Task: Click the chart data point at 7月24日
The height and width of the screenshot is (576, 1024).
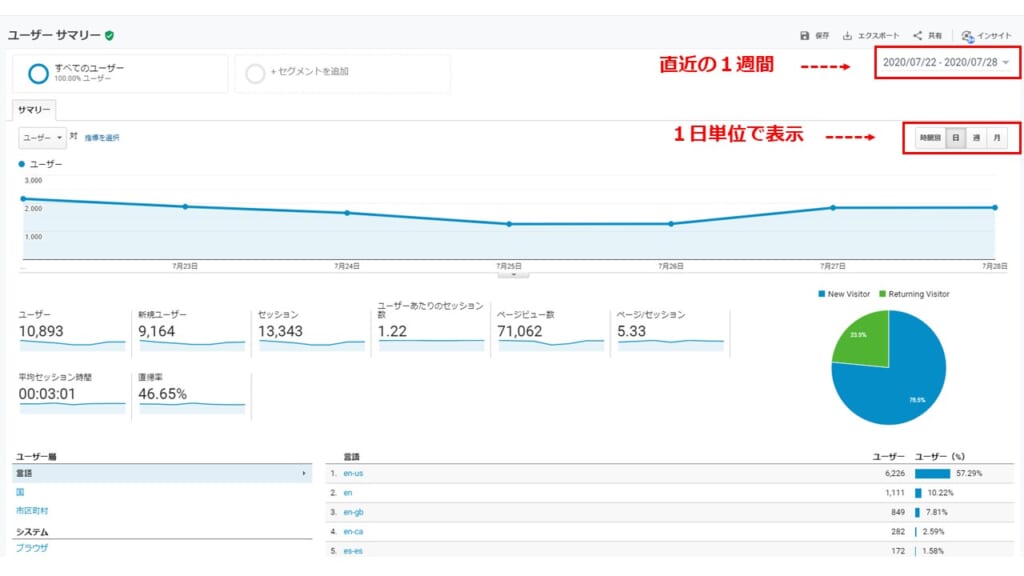Action: [347, 213]
